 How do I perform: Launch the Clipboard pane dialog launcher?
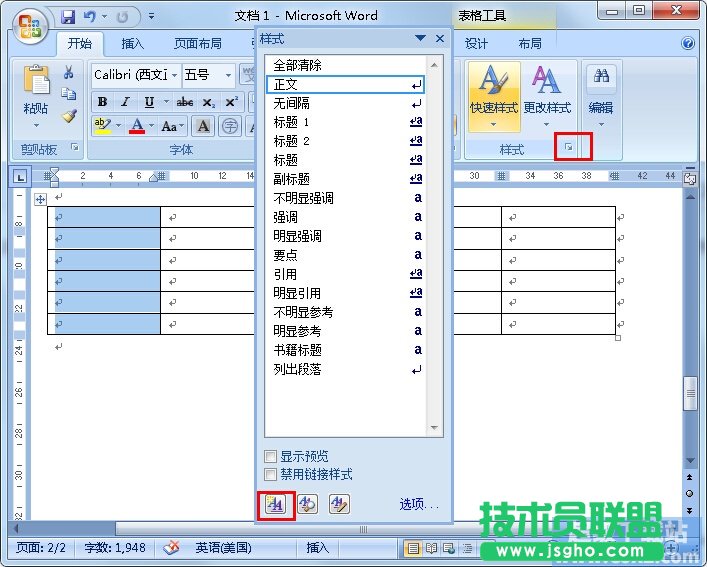[75, 147]
